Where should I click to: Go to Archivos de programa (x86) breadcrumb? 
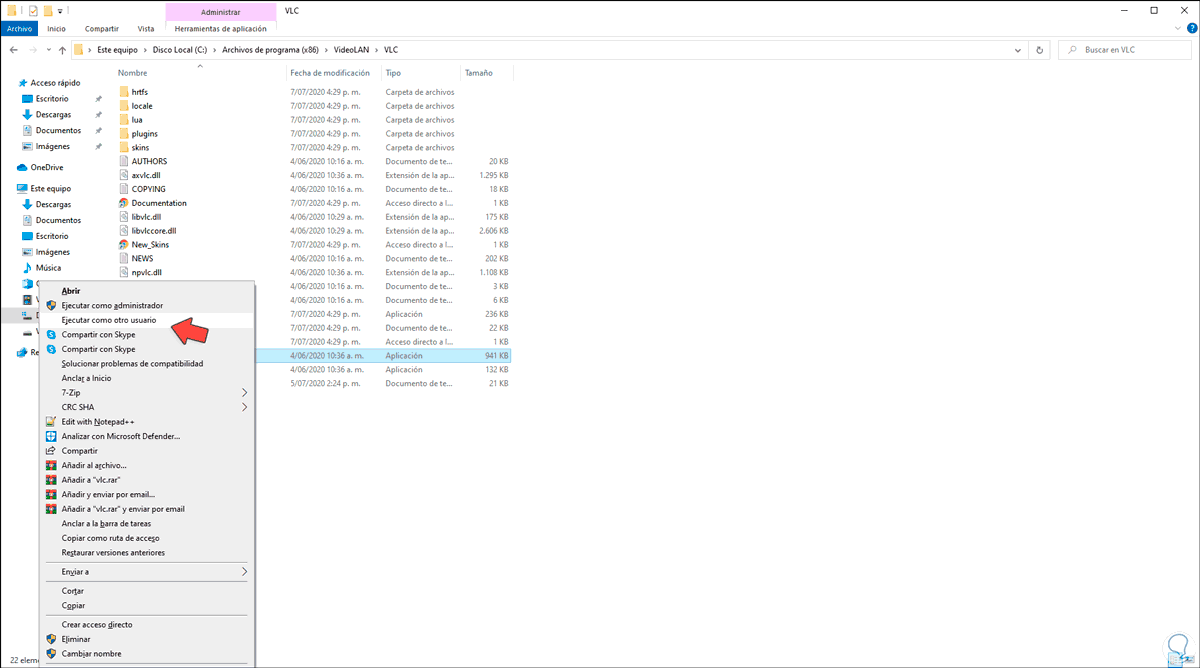(x=270, y=50)
